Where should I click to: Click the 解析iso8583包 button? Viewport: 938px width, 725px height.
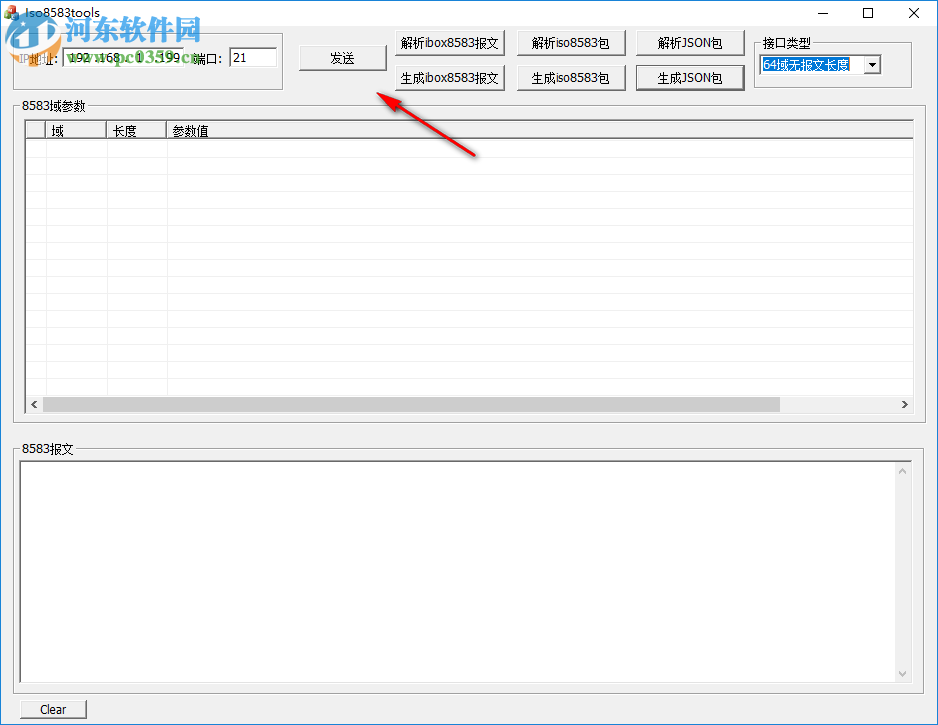570,42
